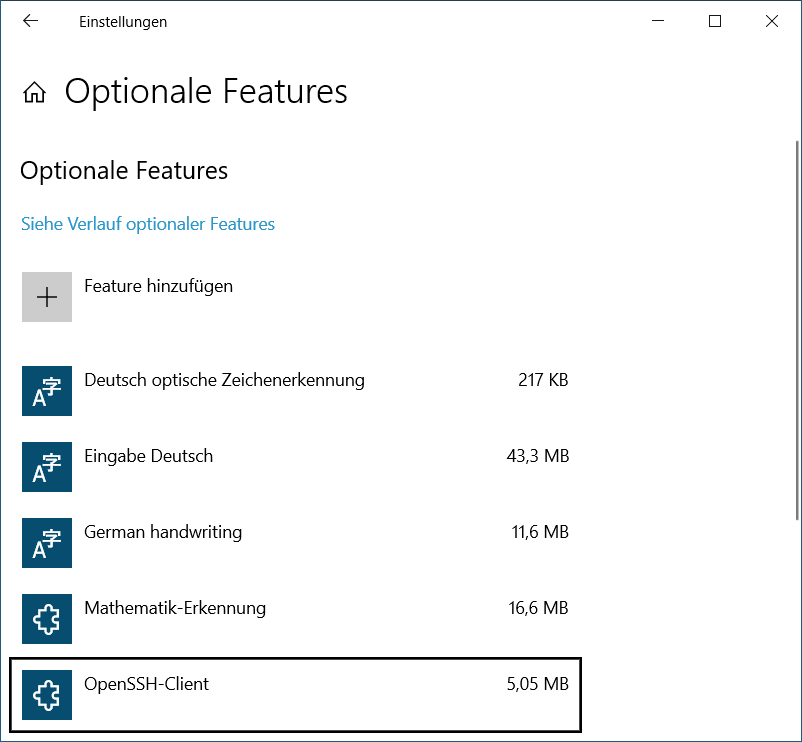802x742 pixels.
Task: Select Feature hinzufügen text
Action: 159,286
